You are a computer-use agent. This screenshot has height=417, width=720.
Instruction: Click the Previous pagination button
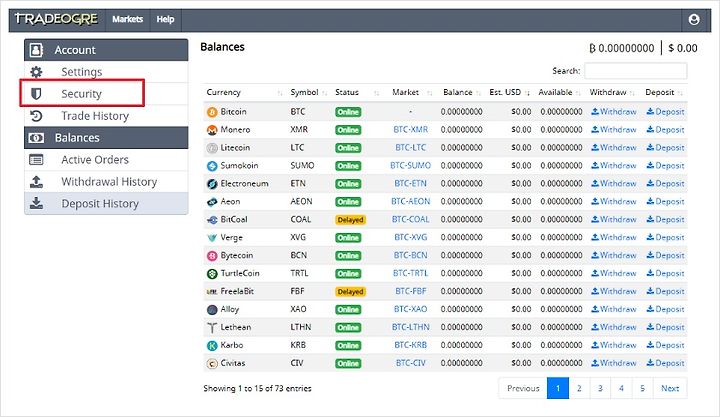coord(523,388)
